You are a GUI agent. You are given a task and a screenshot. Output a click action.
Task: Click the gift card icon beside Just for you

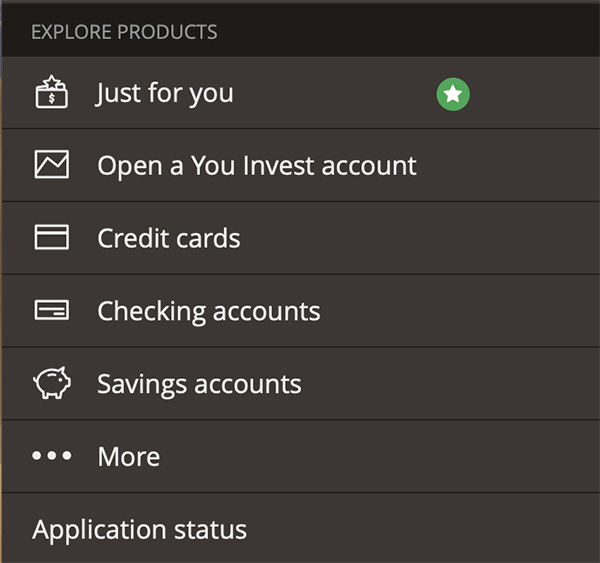[52, 92]
